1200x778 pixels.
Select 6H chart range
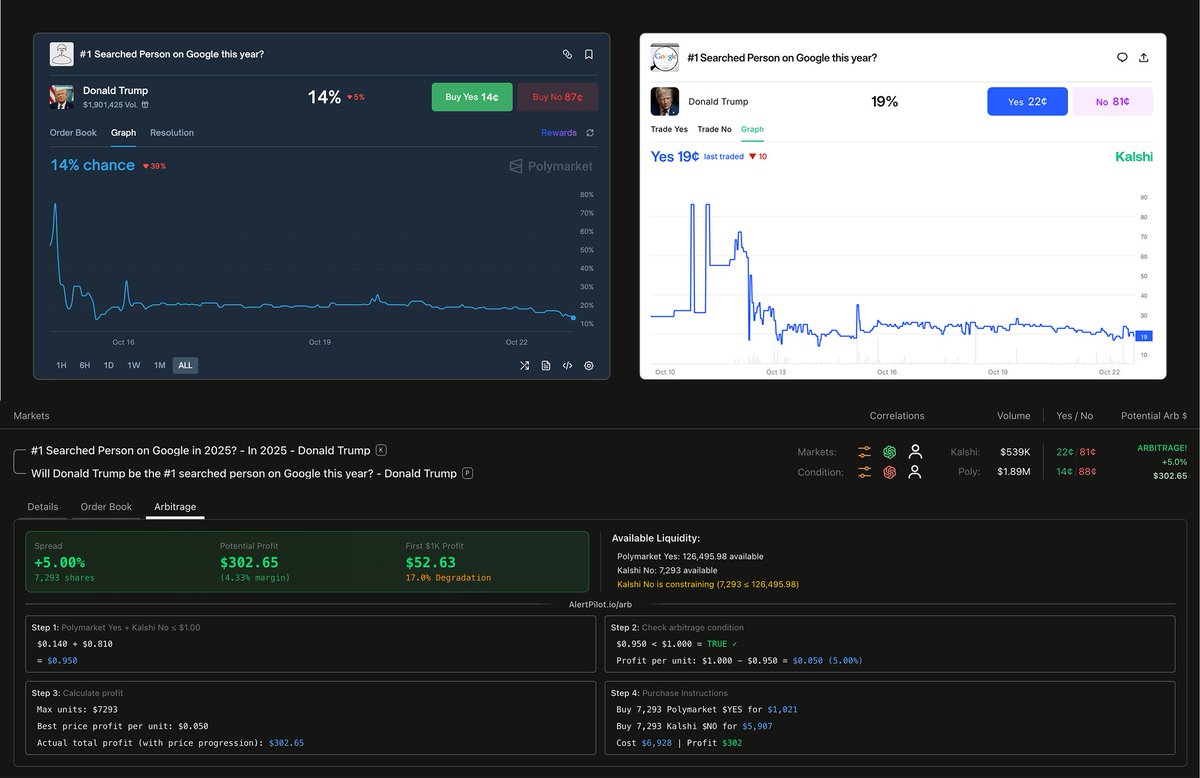click(85, 366)
